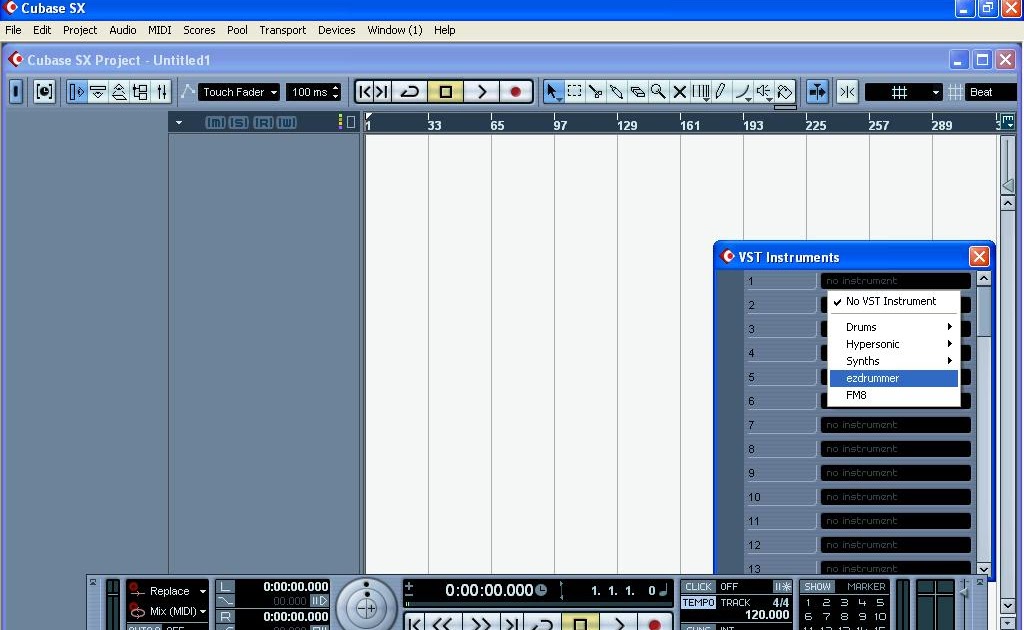This screenshot has height=630, width=1024.
Task: Show the Inspector panel
Action: [x=76, y=92]
